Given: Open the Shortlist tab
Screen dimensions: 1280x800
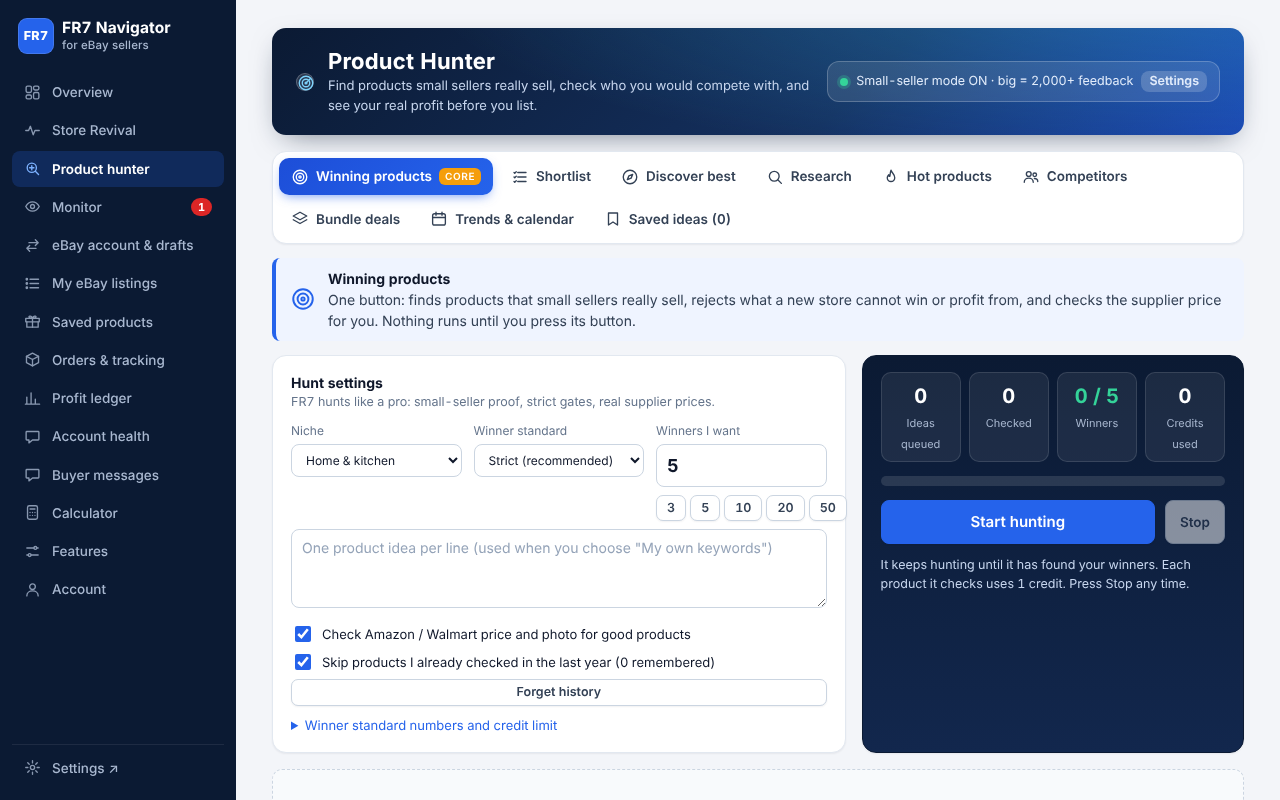Looking at the screenshot, I should 552,176.
